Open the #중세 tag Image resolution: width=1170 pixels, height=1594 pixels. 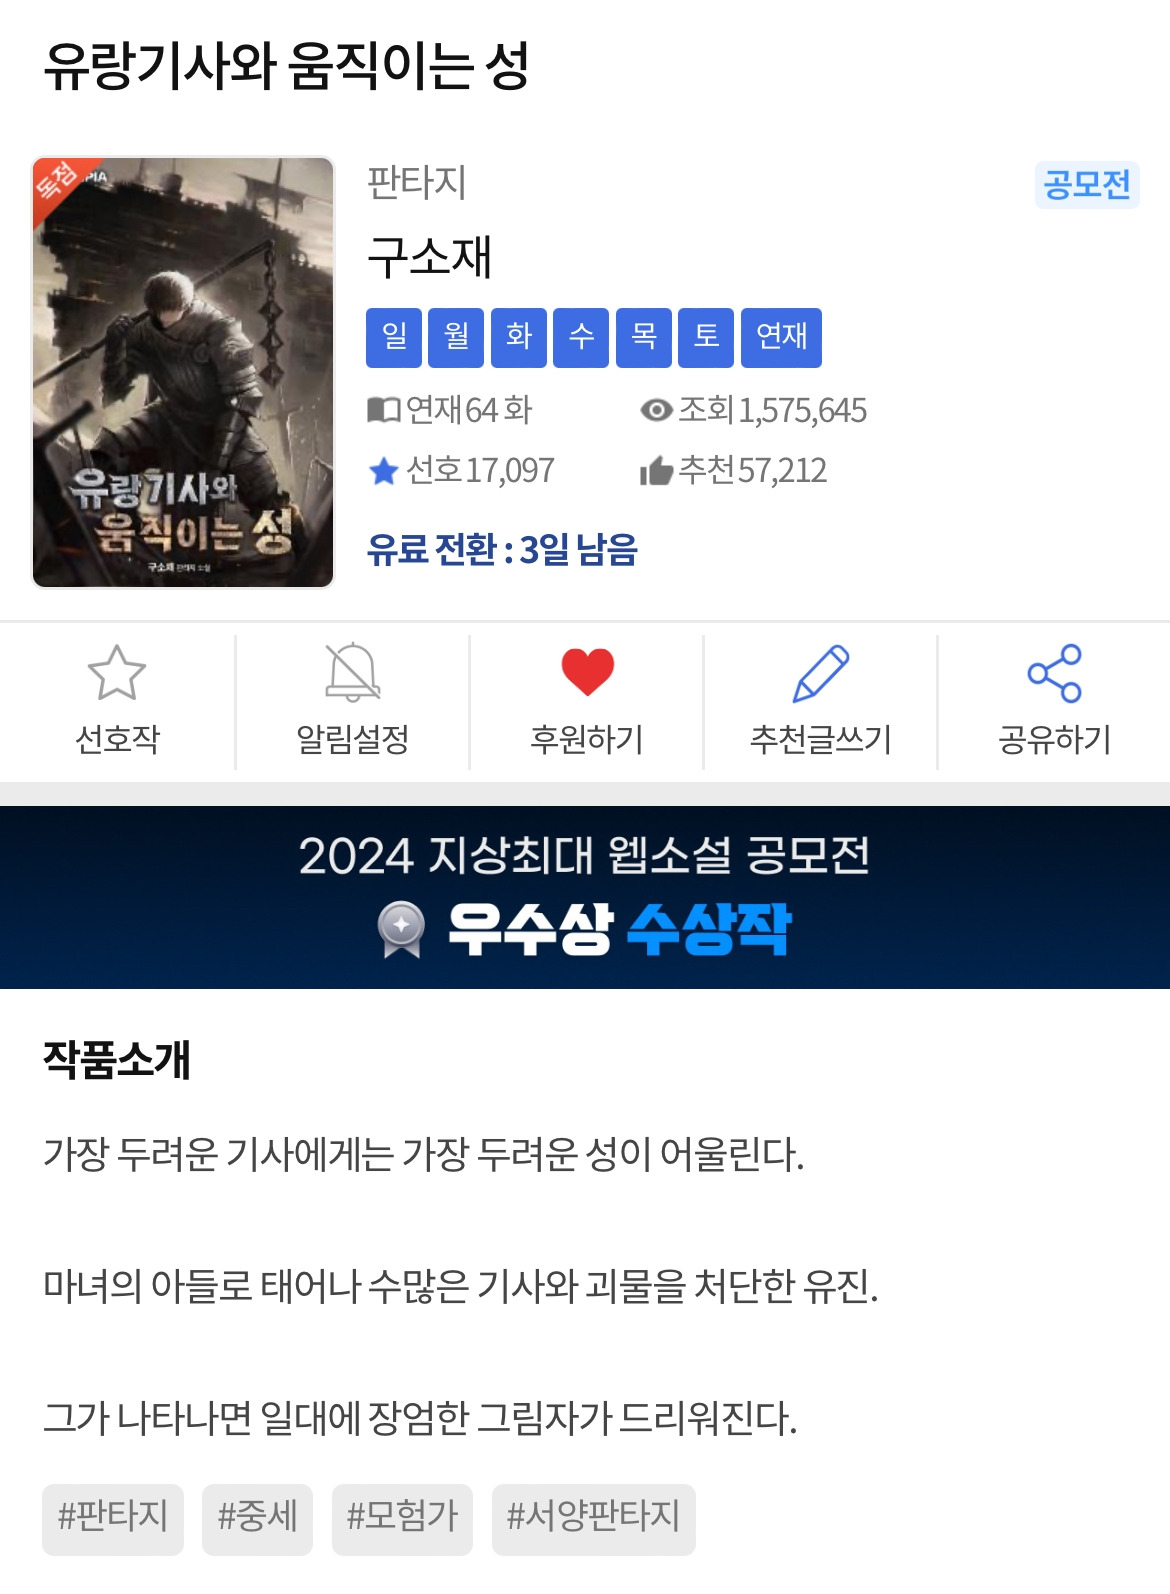click(x=257, y=1519)
